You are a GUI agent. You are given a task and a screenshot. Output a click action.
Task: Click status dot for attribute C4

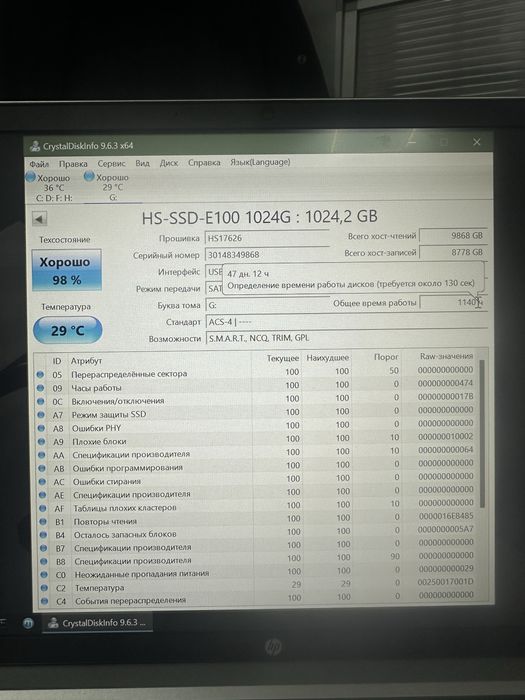click(44, 601)
